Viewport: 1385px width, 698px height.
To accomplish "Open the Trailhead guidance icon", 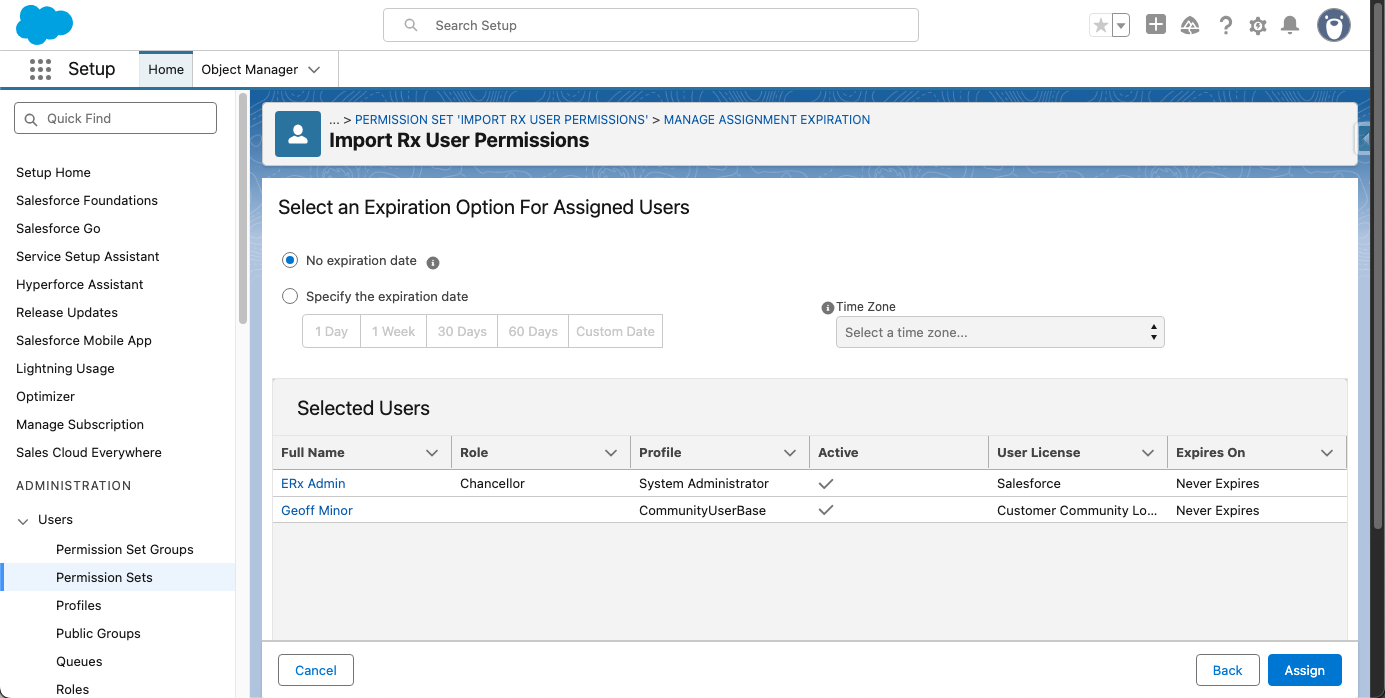I will (x=1190, y=26).
